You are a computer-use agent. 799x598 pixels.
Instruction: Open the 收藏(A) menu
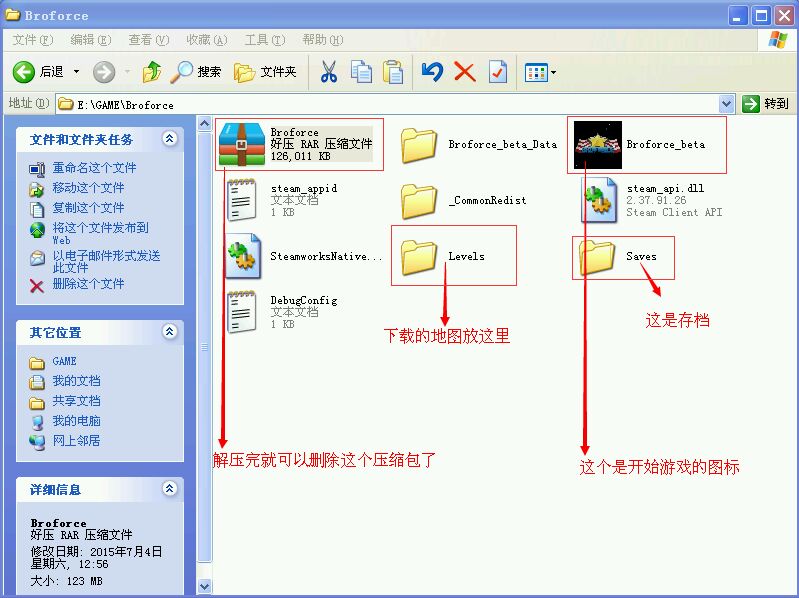pos(206,40)
